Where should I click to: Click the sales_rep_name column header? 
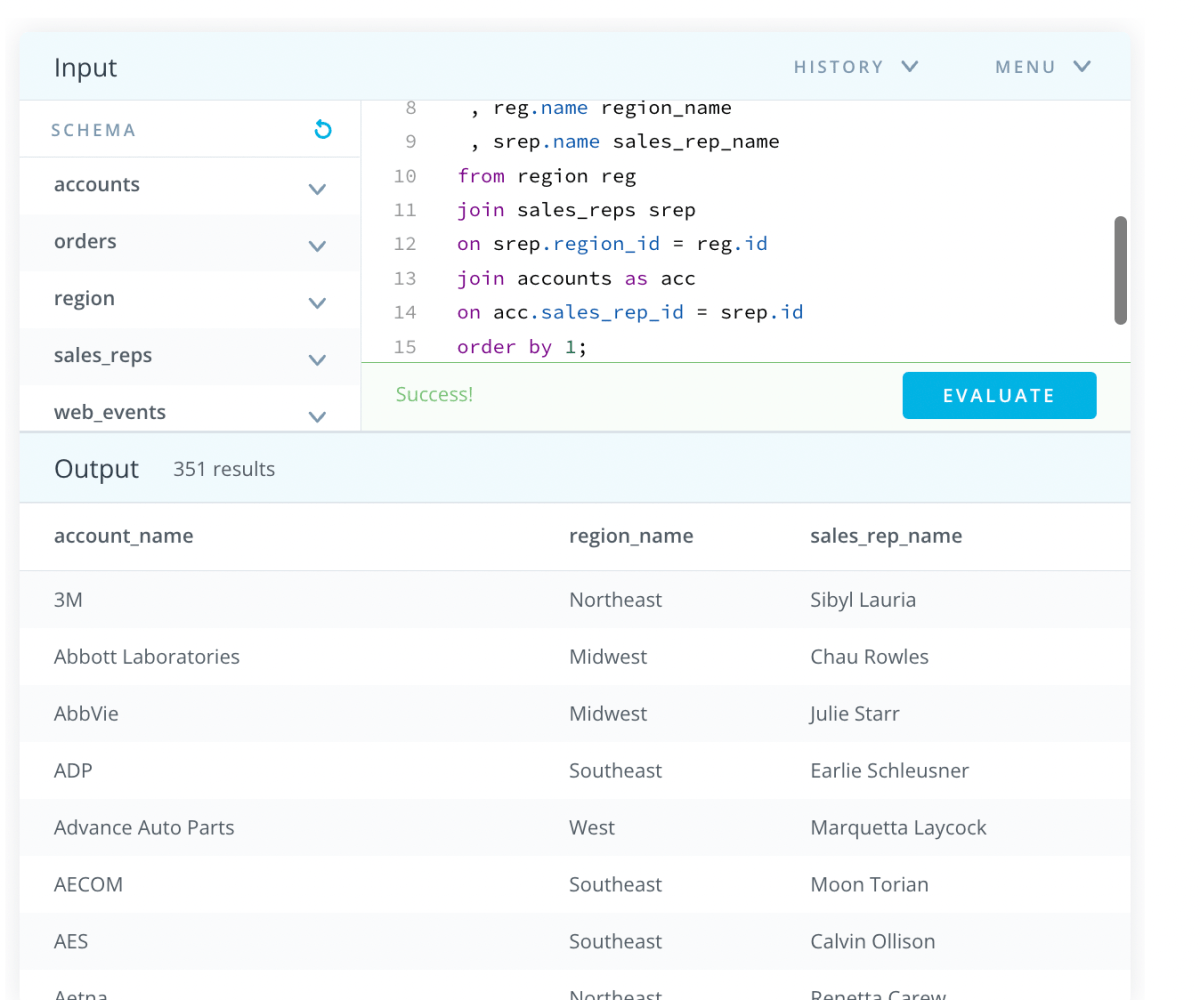pos(886,536)
